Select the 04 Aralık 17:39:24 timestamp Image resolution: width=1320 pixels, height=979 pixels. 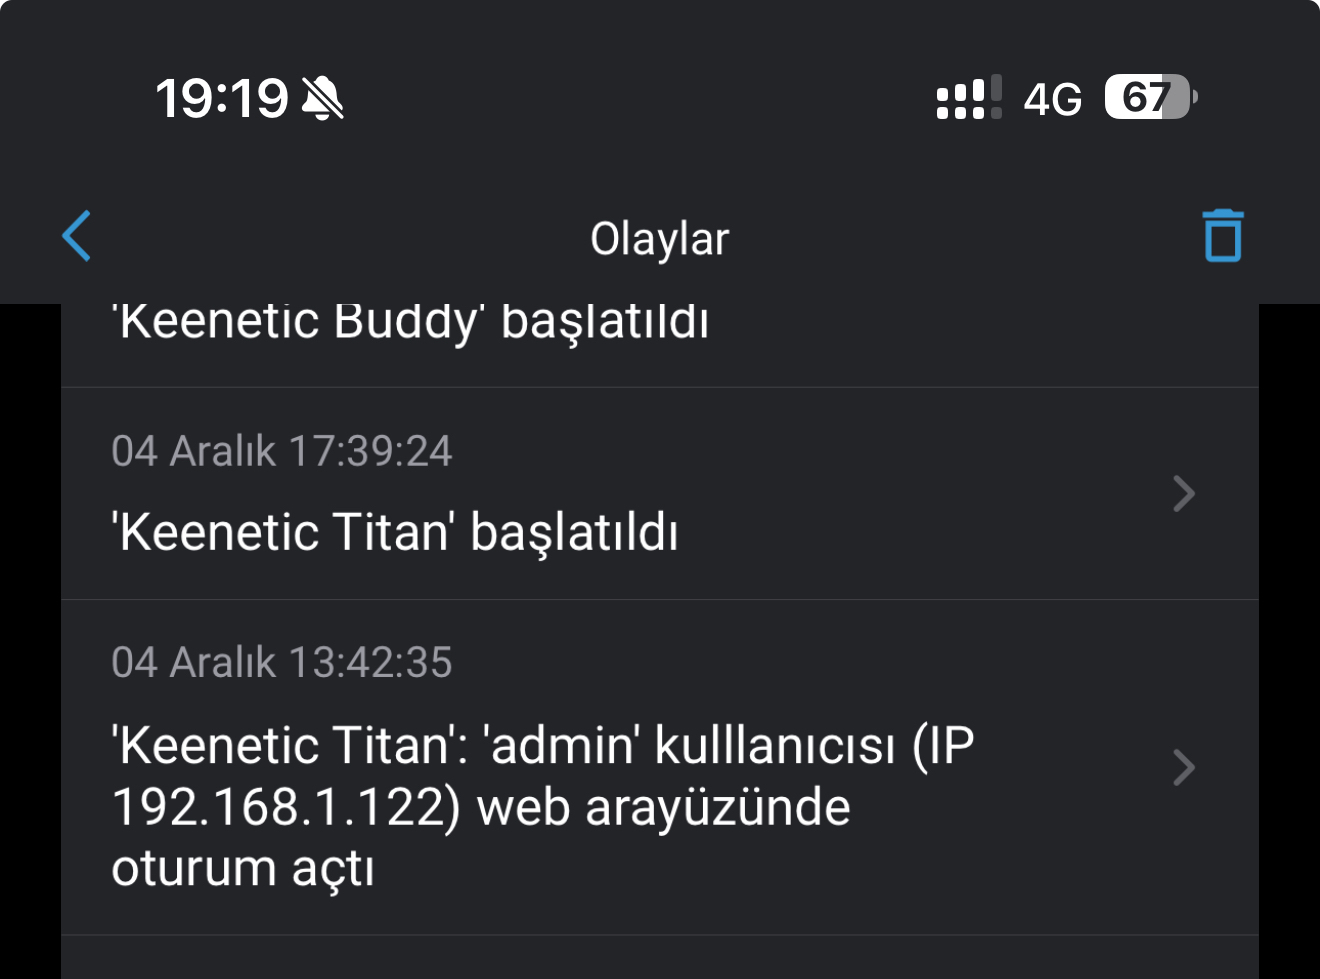(282, 451)
